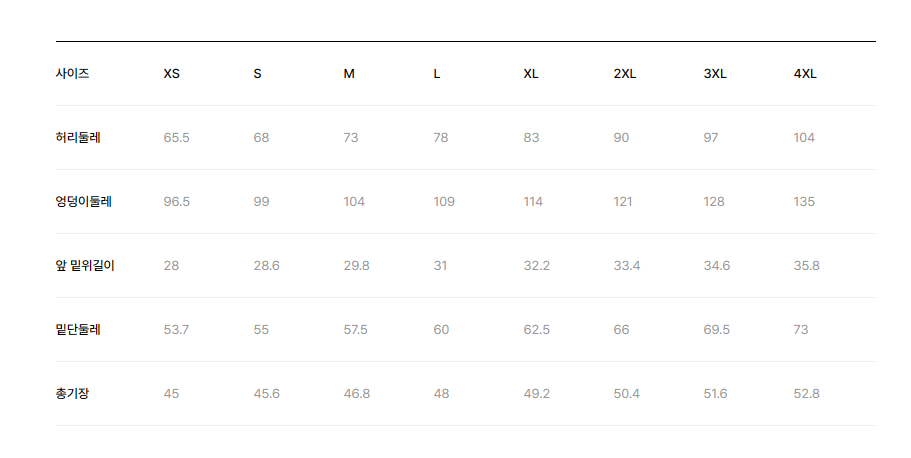
Task: Click the 총기장 row label
Action: pyautogui.click(x=73, y=393)
